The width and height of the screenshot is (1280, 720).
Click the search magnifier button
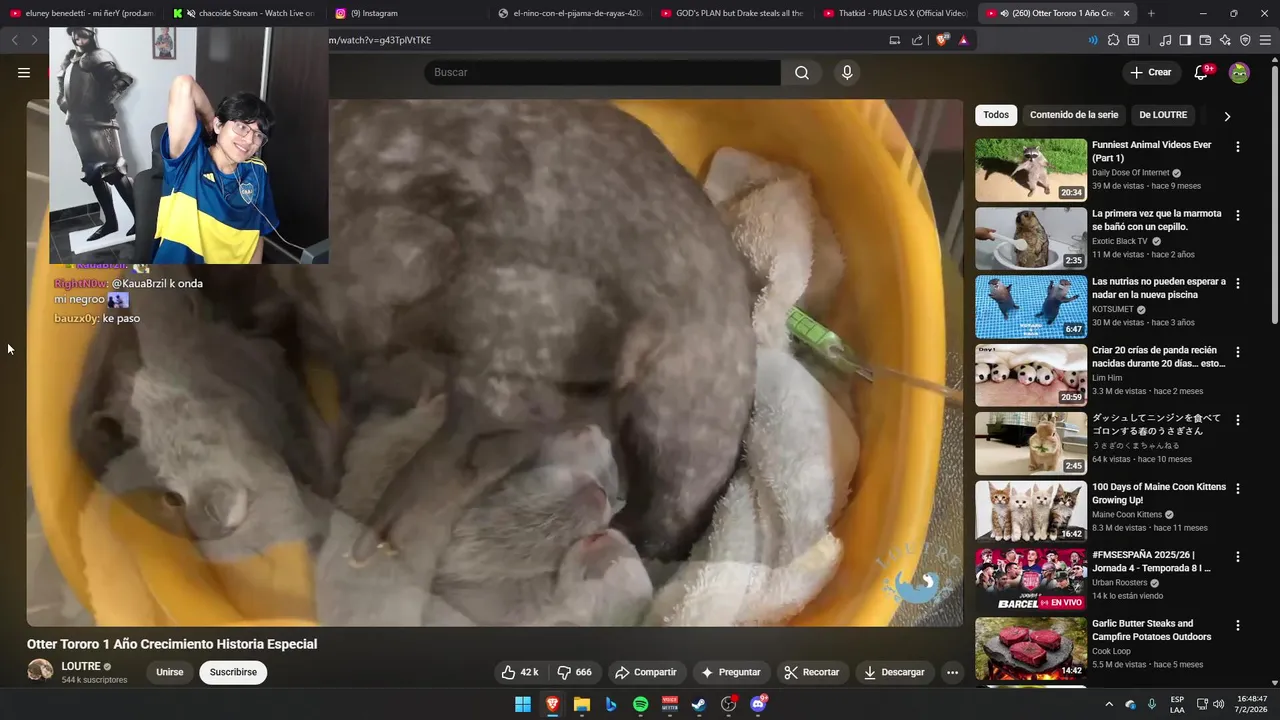(x=802, y=72)
